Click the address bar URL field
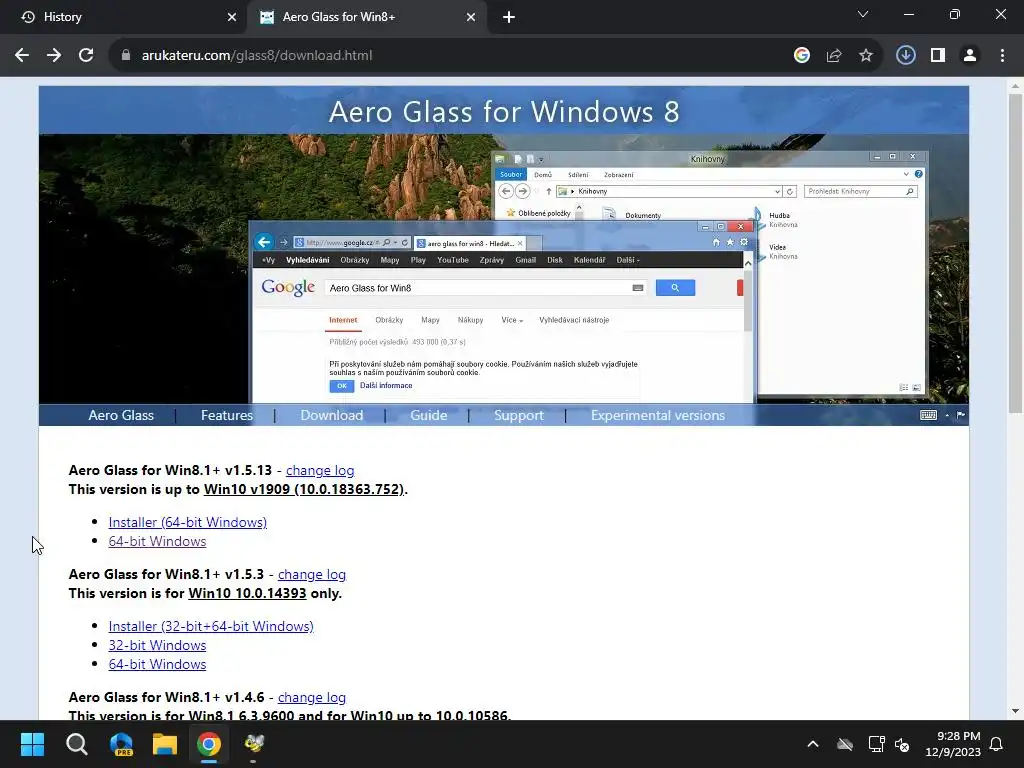 (451, 56)
